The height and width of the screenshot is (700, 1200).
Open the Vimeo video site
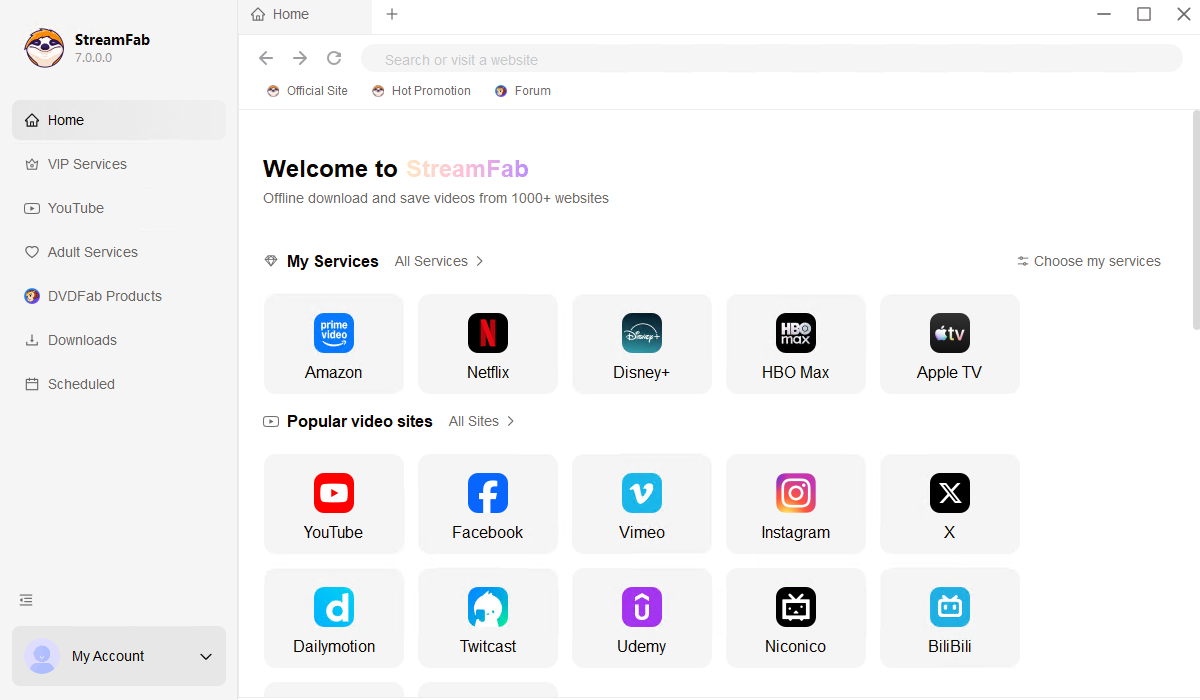pyautogui.click(x=642, y=503)
